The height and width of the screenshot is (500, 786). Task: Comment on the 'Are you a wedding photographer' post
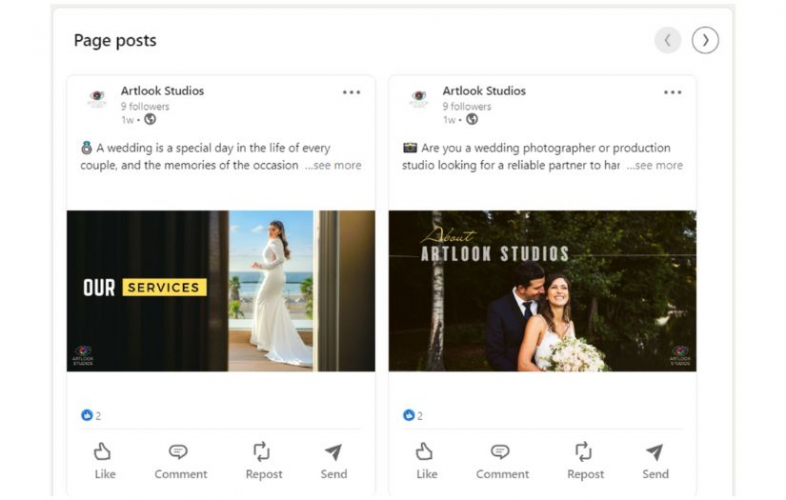502,461
